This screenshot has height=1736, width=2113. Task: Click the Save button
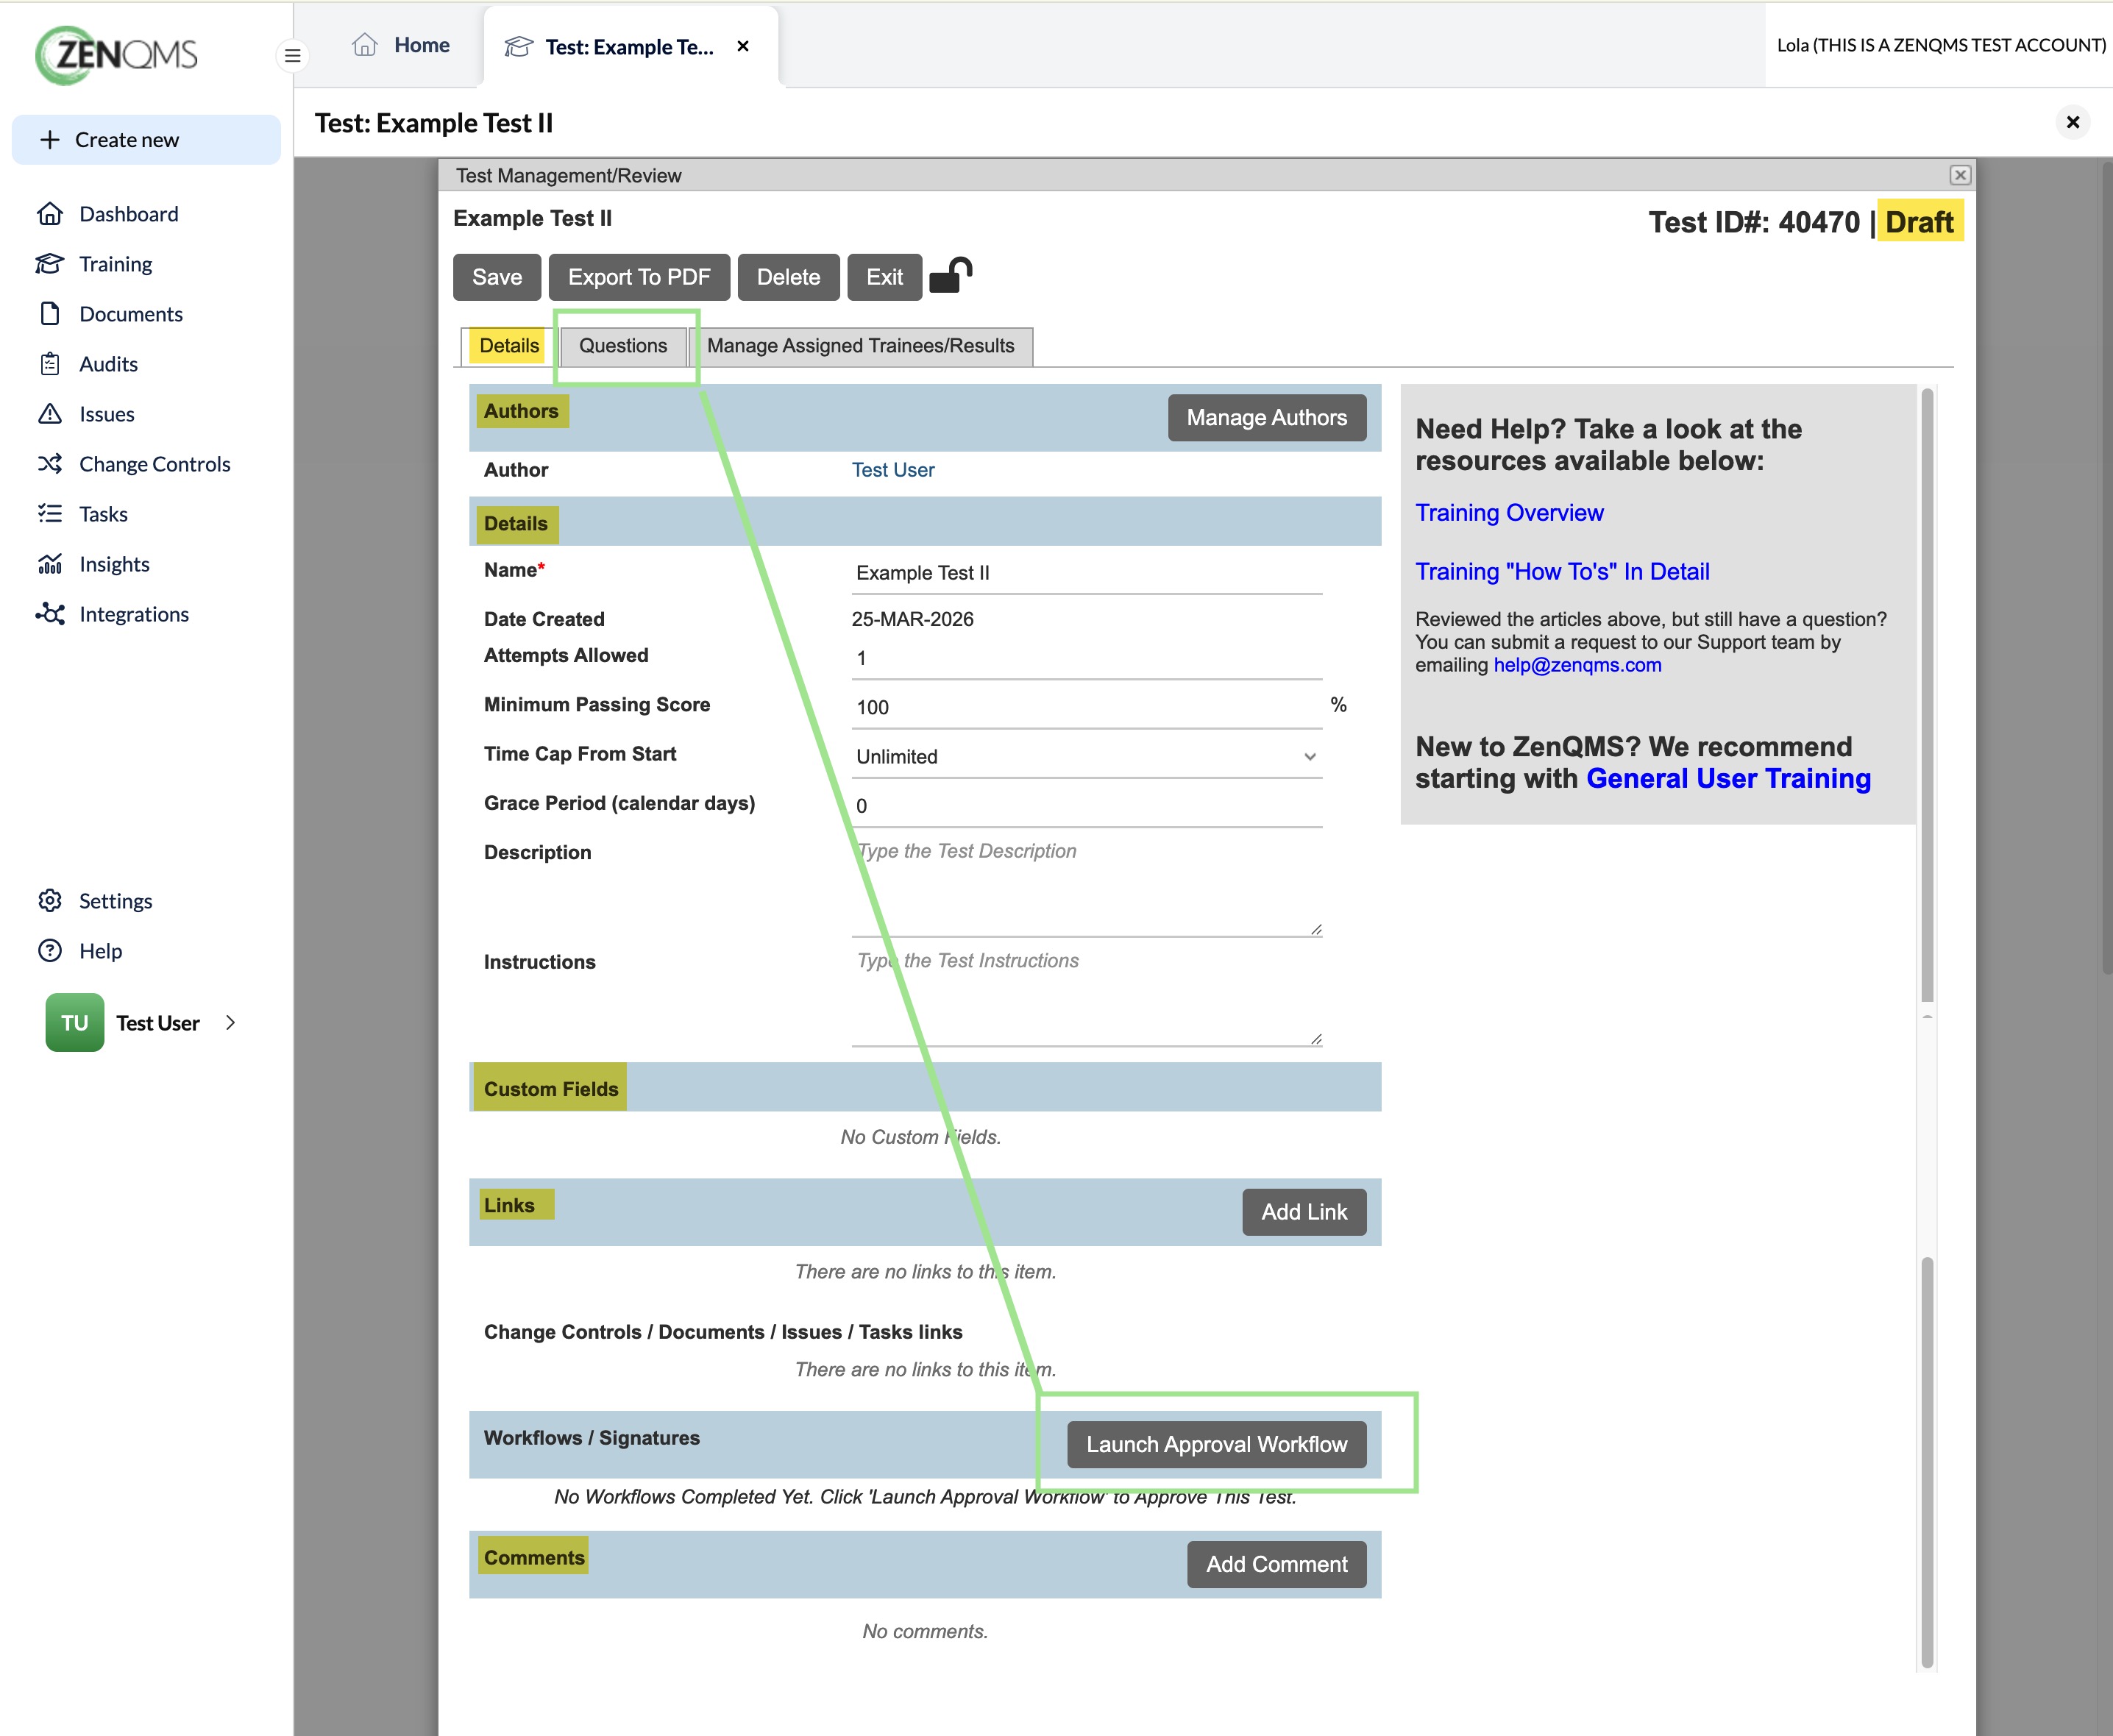coord(497,277)
